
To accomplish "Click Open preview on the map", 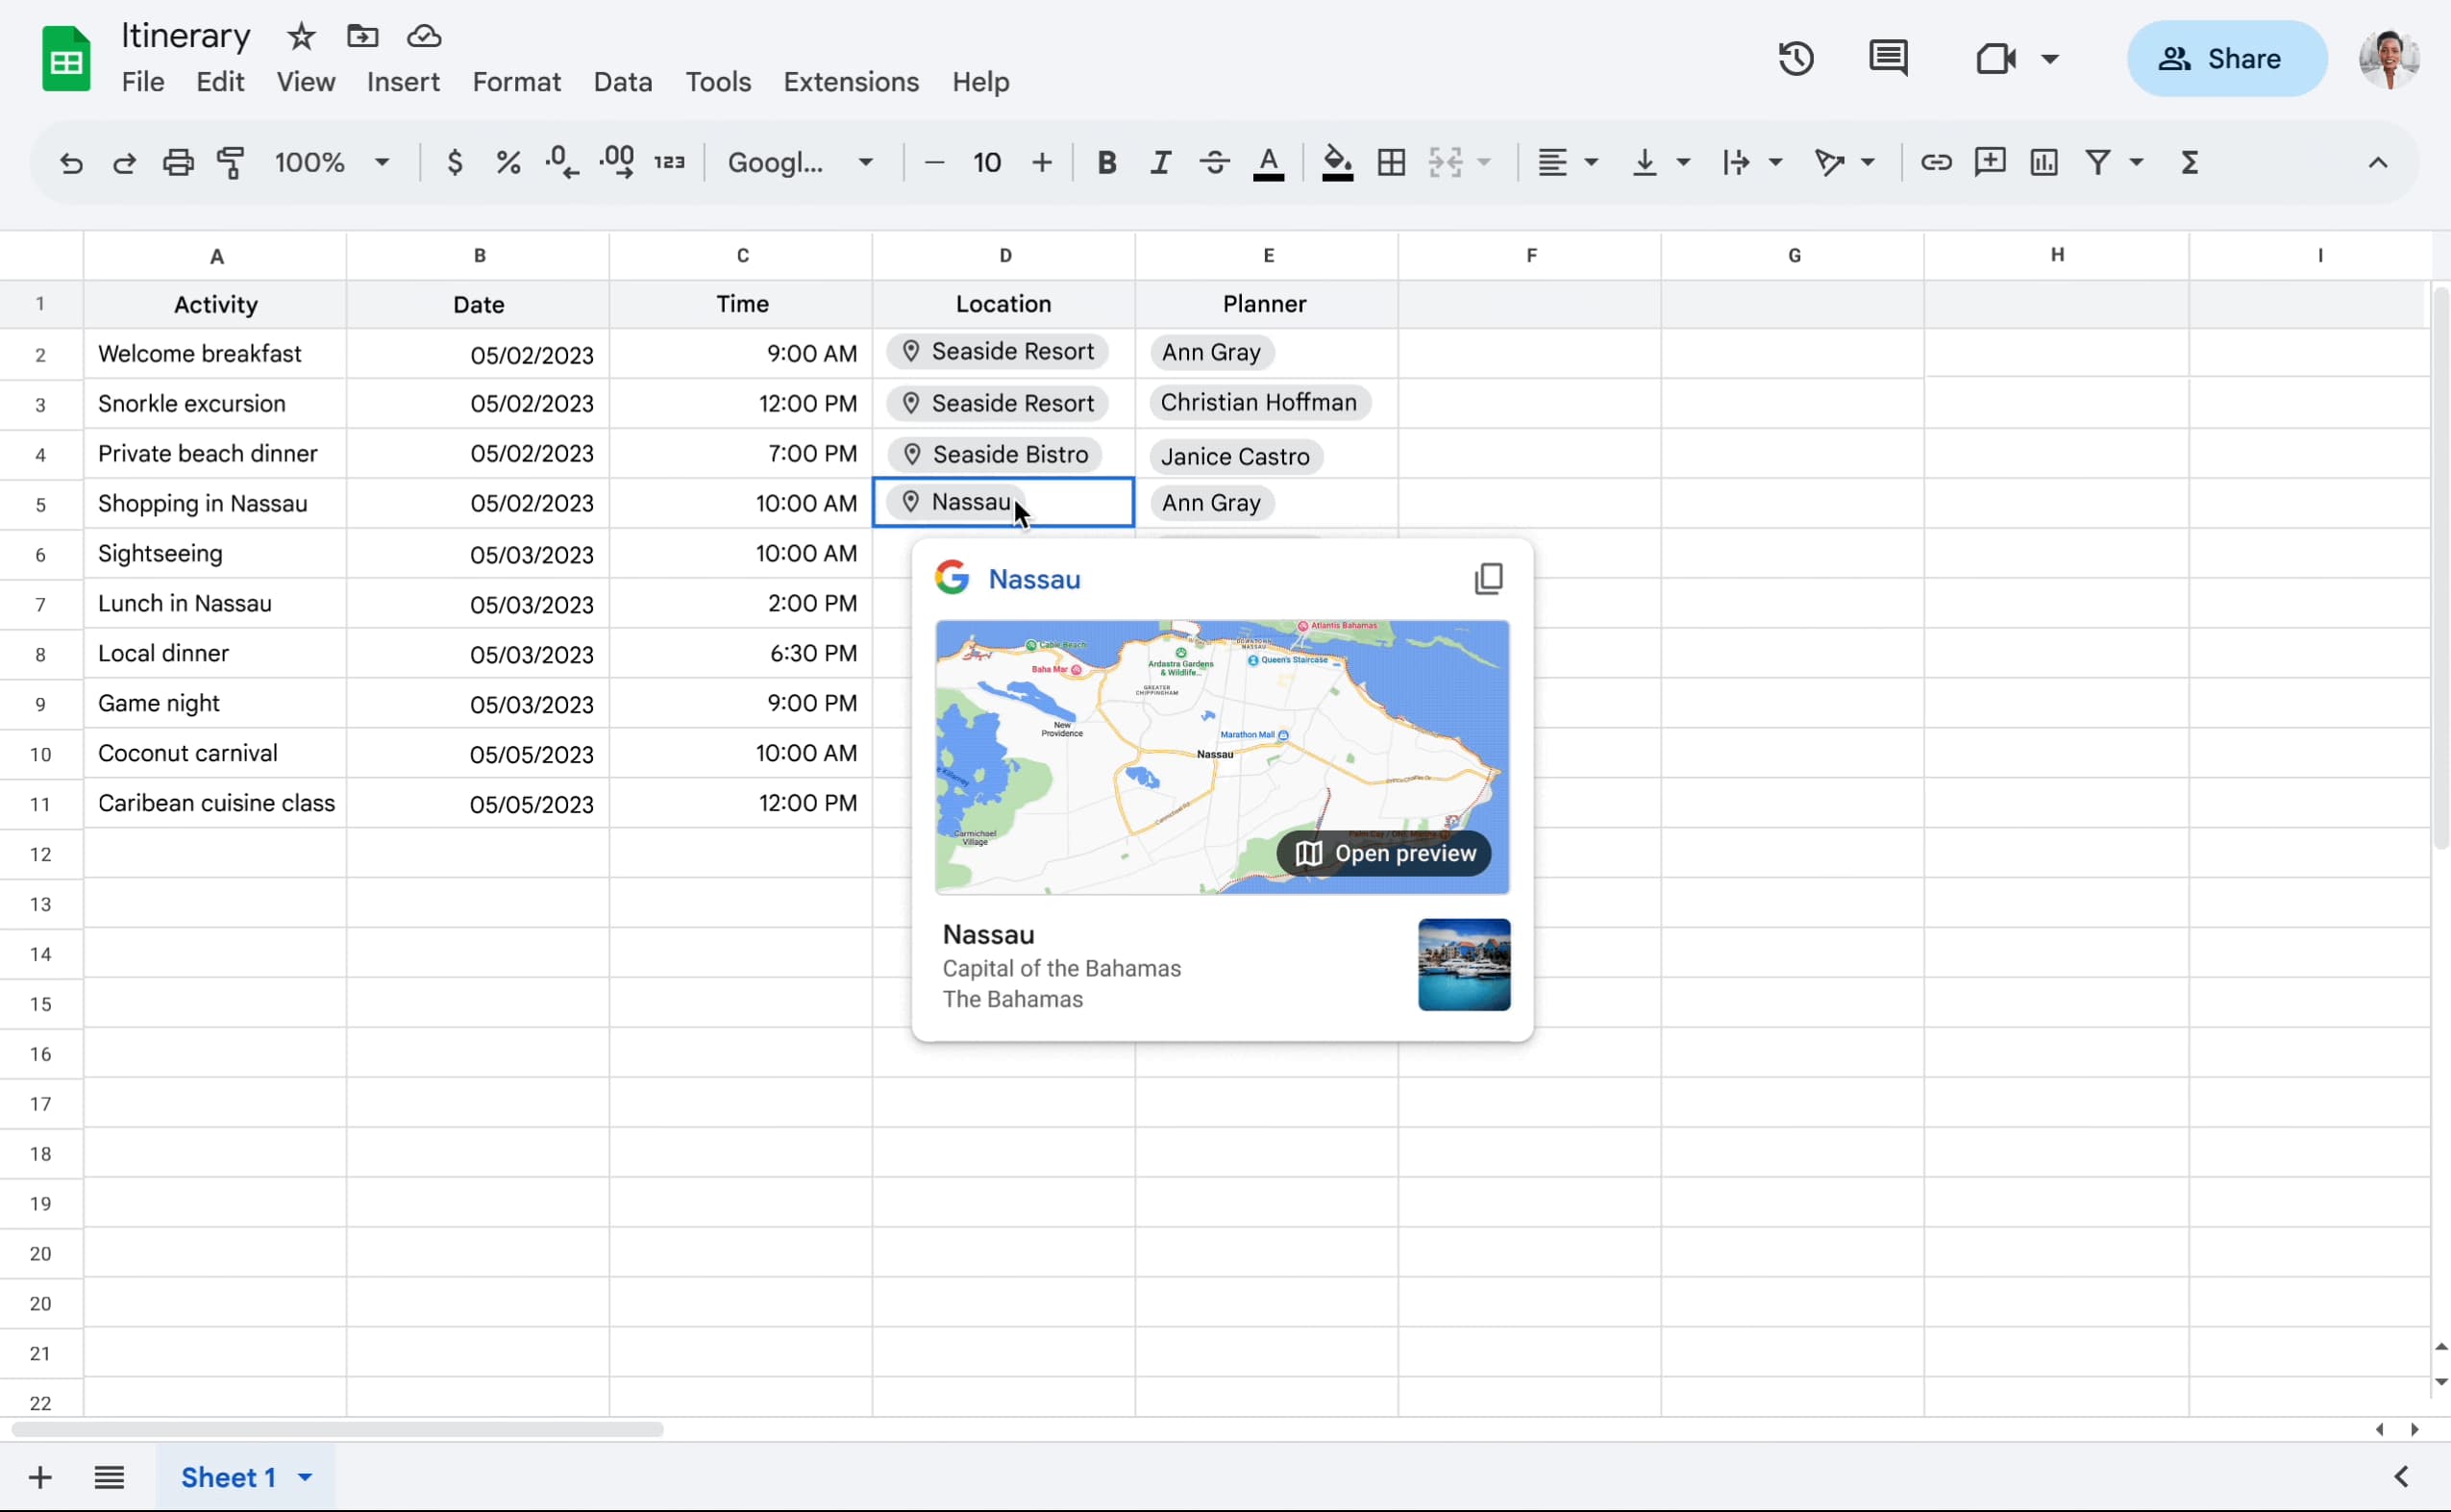I will coord(1384,853).
